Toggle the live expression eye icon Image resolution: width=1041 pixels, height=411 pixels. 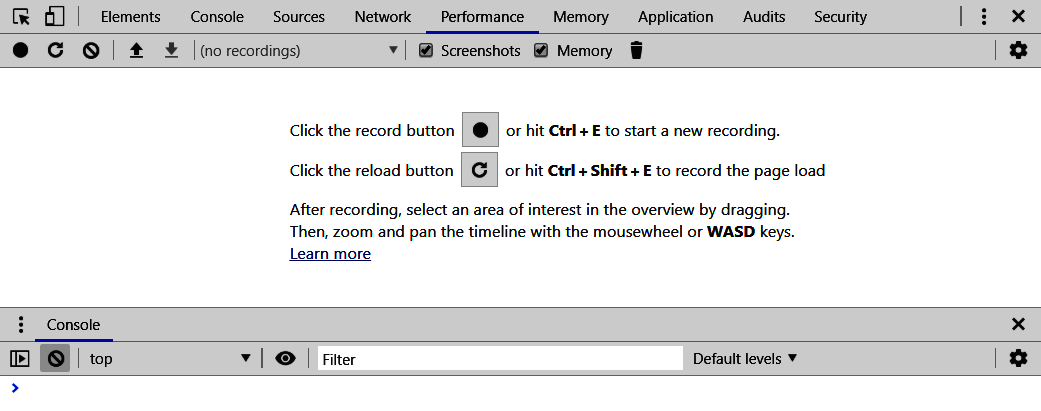285,358
